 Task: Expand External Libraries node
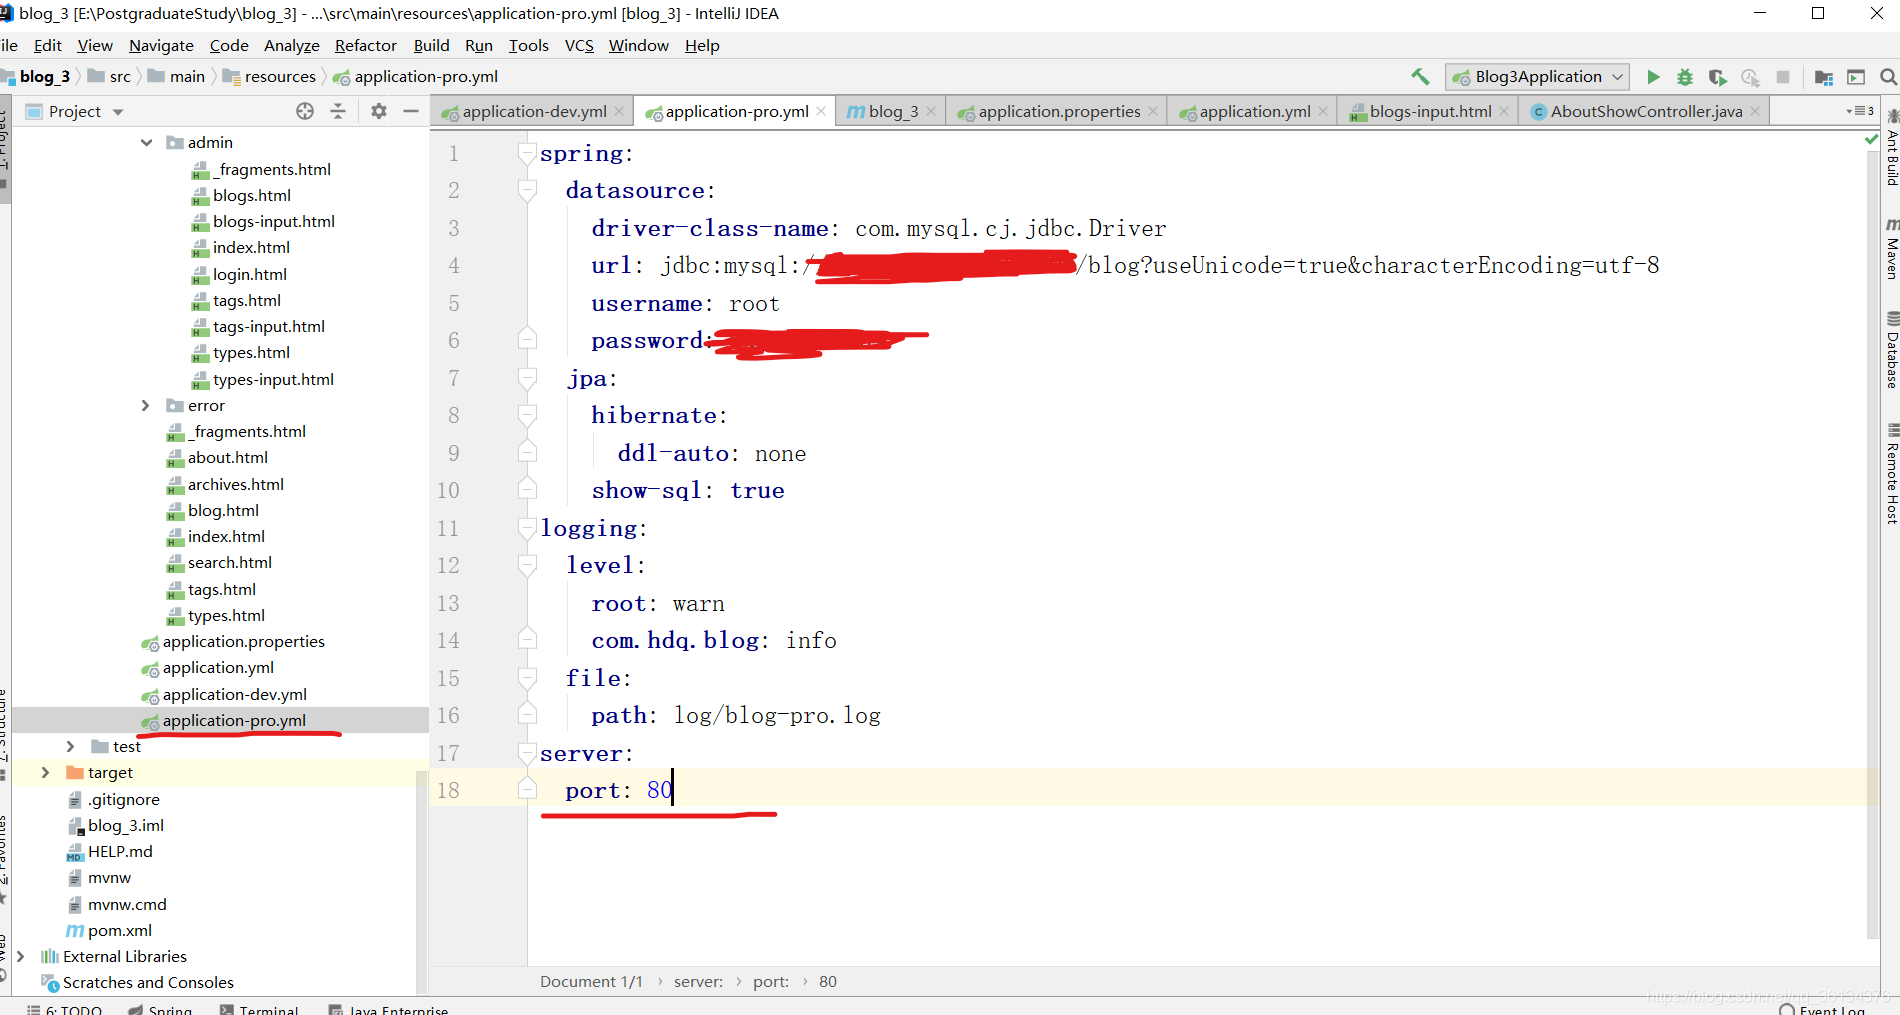point(20,957)
